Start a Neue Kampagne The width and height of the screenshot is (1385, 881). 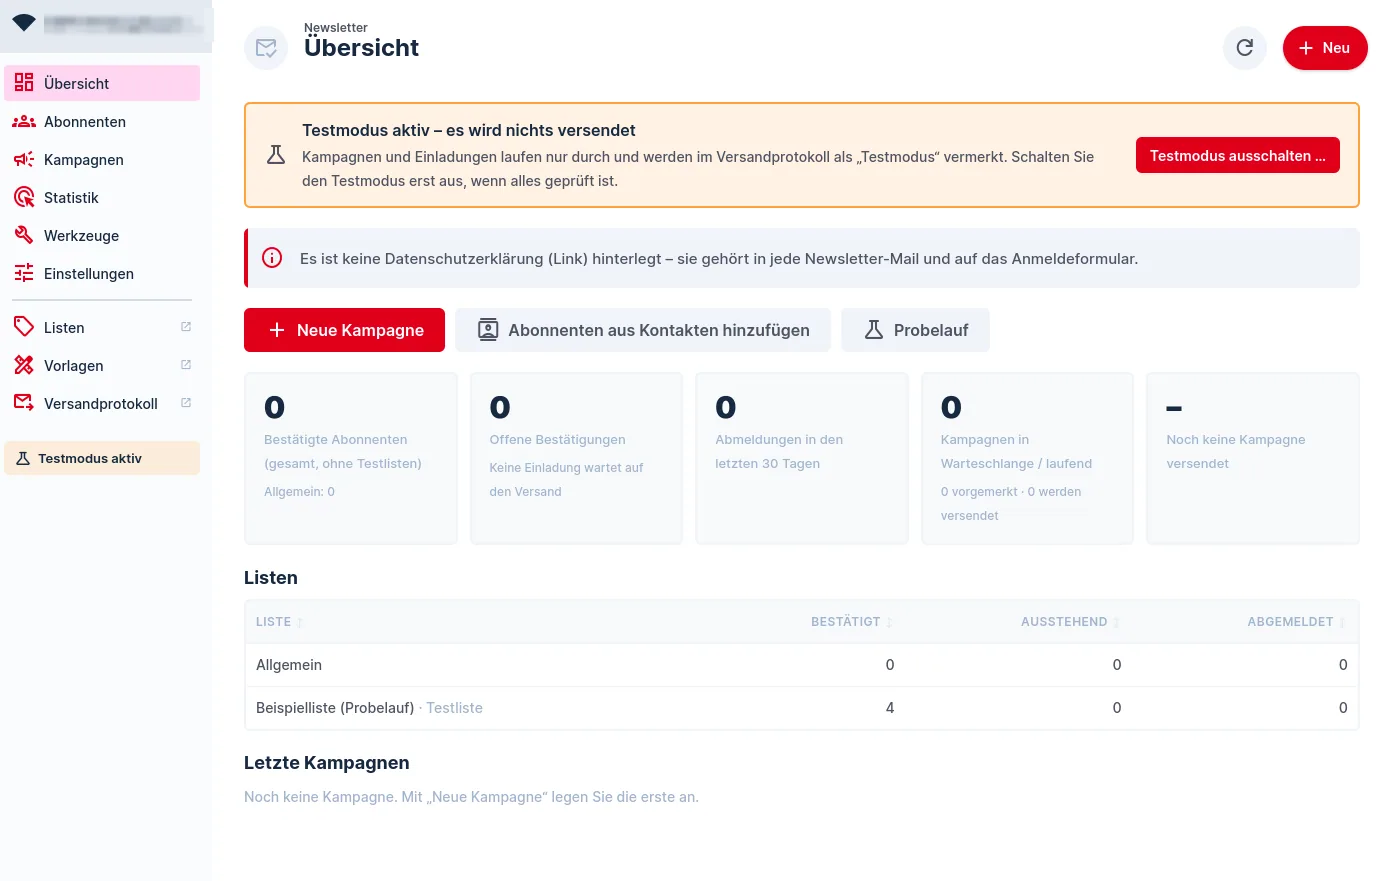344,330
